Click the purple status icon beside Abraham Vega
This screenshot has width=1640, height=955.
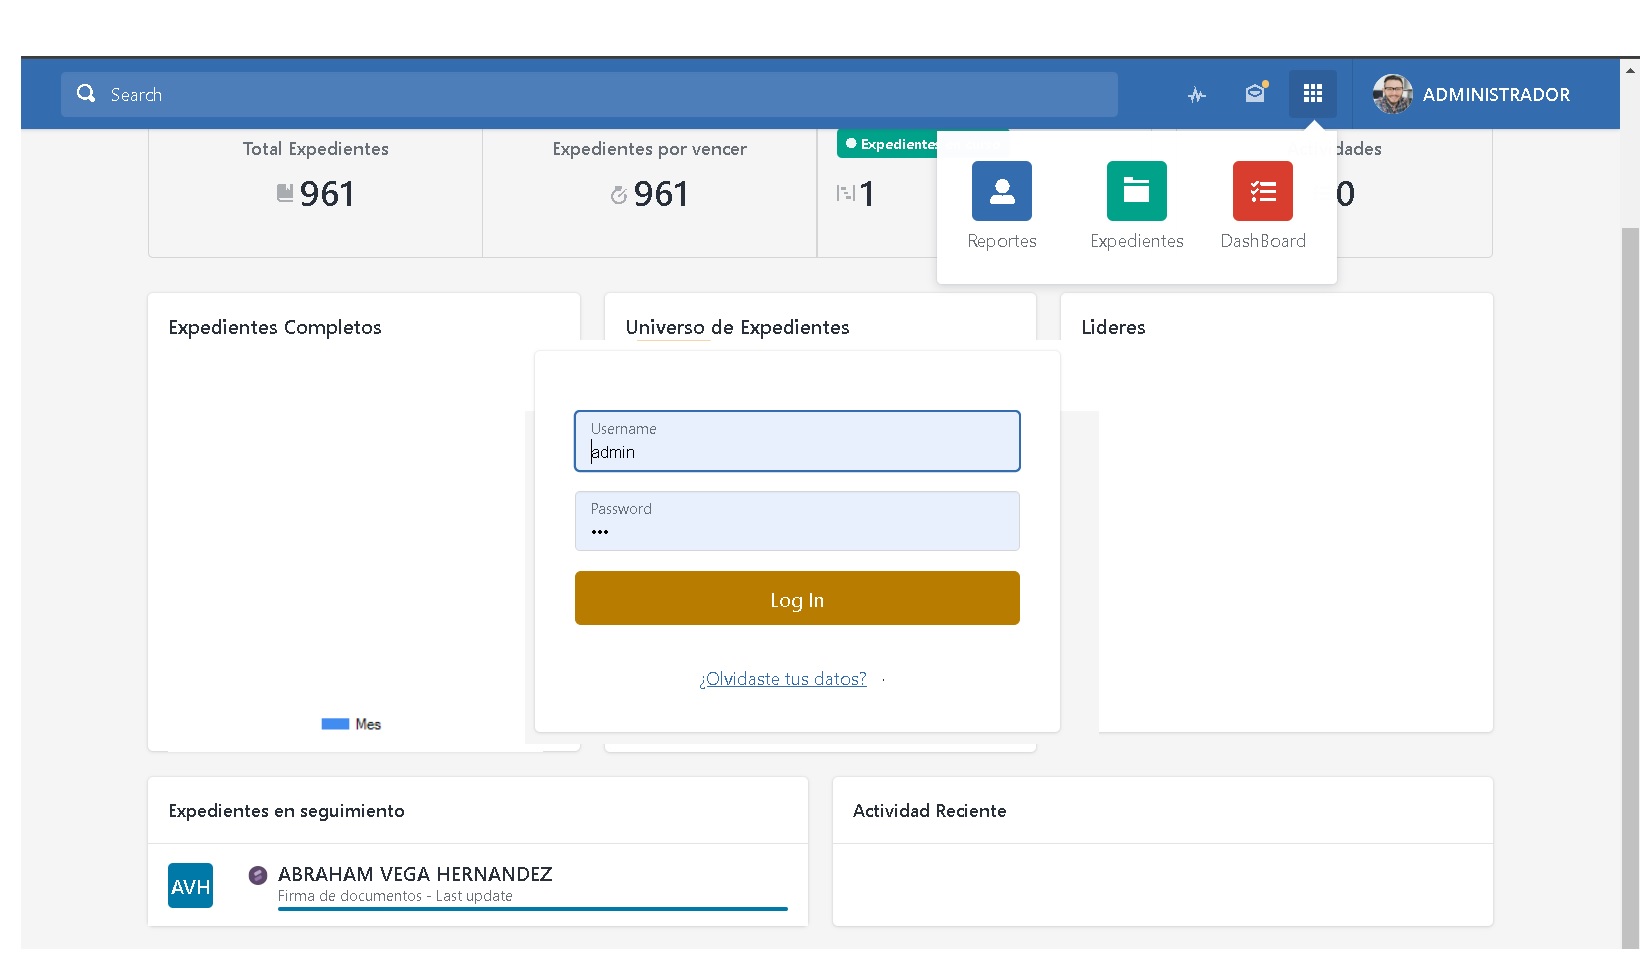point(258,875)
